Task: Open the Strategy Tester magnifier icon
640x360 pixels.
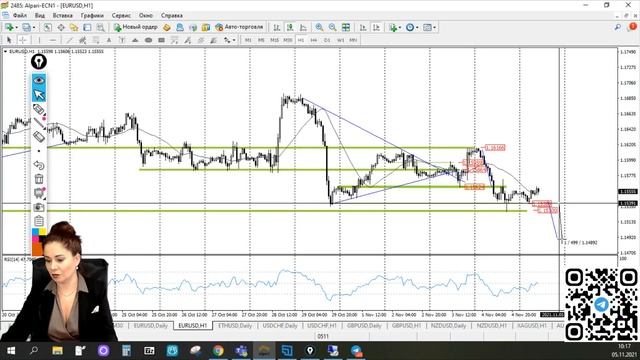Action: 100,27
